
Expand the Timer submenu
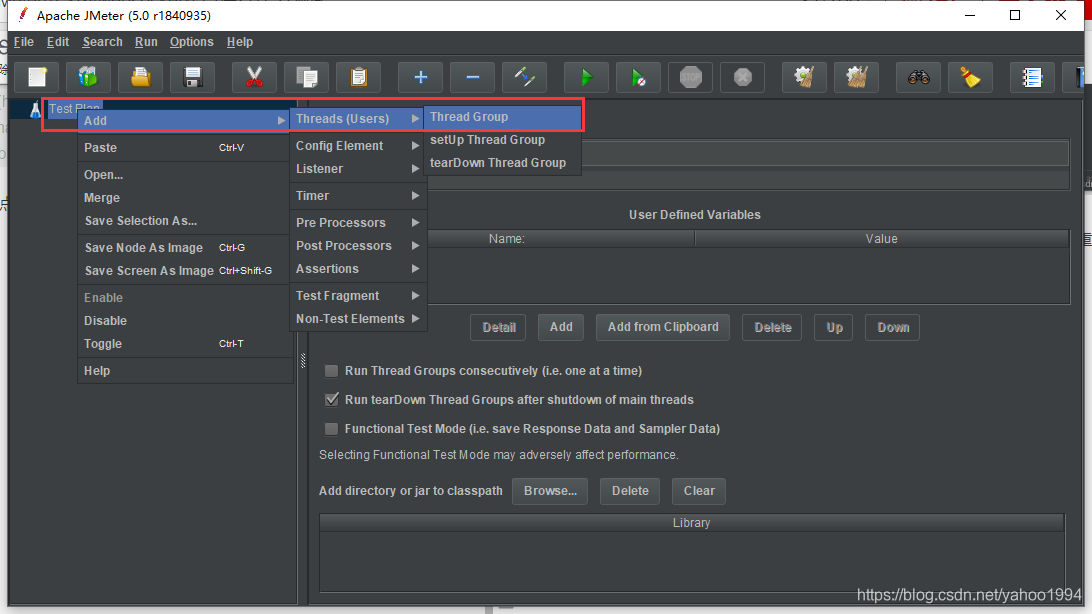(x=357, y=196)
